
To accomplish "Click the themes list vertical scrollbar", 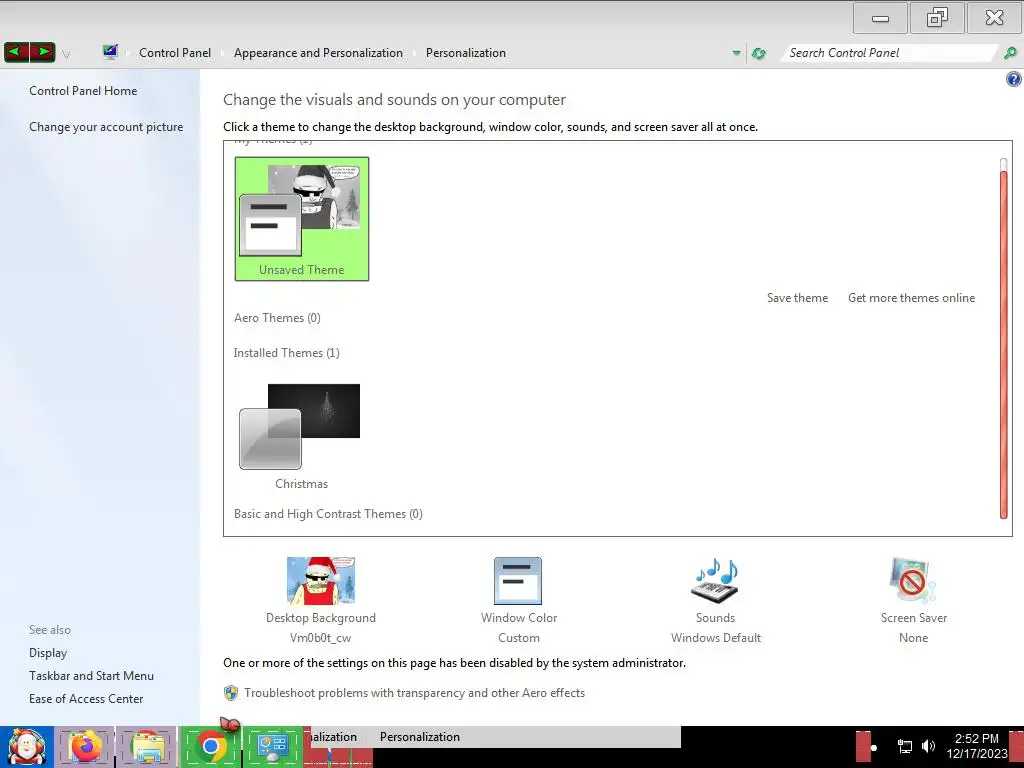I will click(1004, 338).
